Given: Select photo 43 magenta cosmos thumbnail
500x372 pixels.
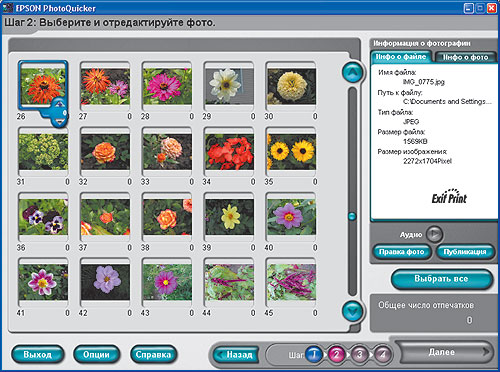Looking at the screenshot, I should pyautogui.click(x=167, y=283).
